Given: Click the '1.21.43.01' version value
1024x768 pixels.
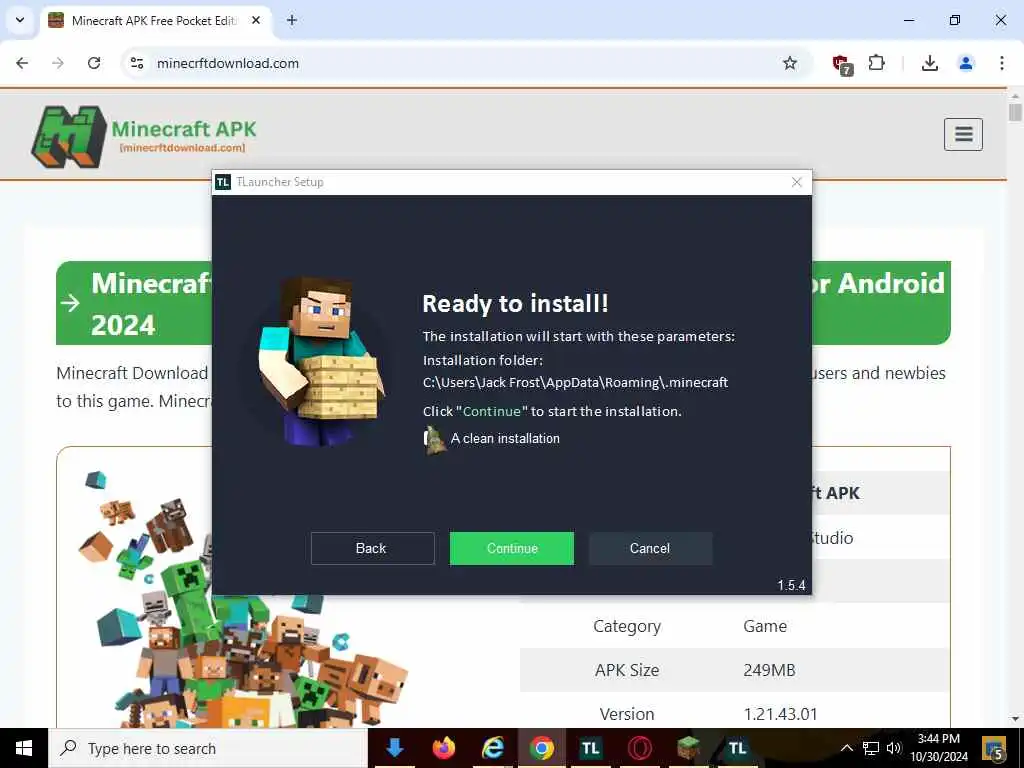Looking at the screenshot, I should (780, 714).
